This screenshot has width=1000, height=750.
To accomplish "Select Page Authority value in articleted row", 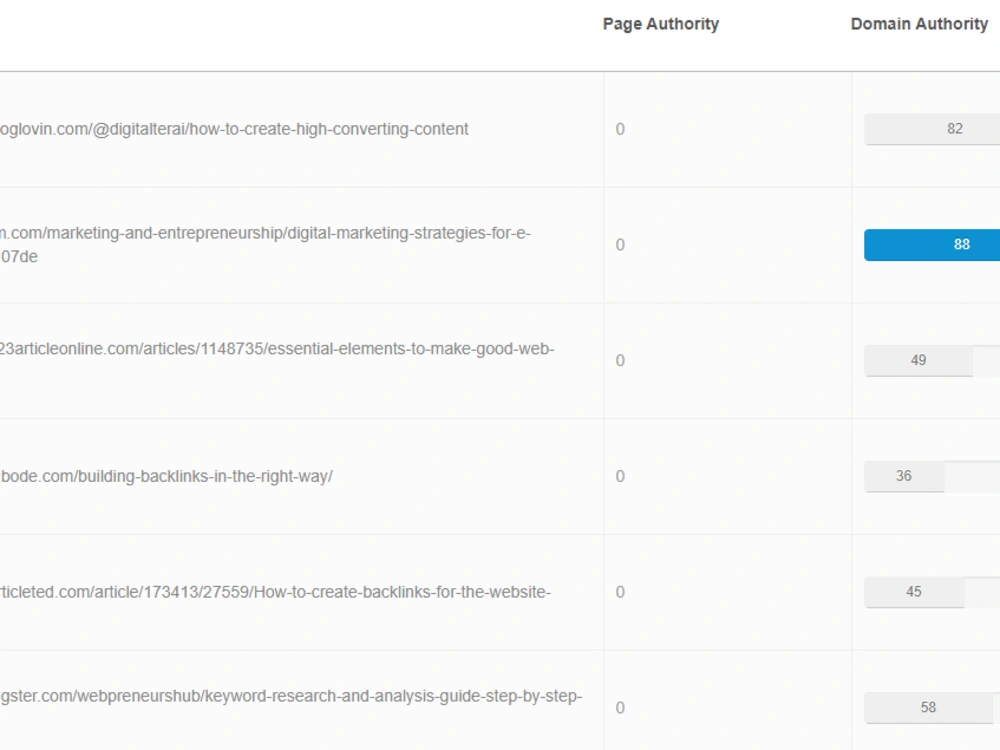I will (x=620, y=592).
